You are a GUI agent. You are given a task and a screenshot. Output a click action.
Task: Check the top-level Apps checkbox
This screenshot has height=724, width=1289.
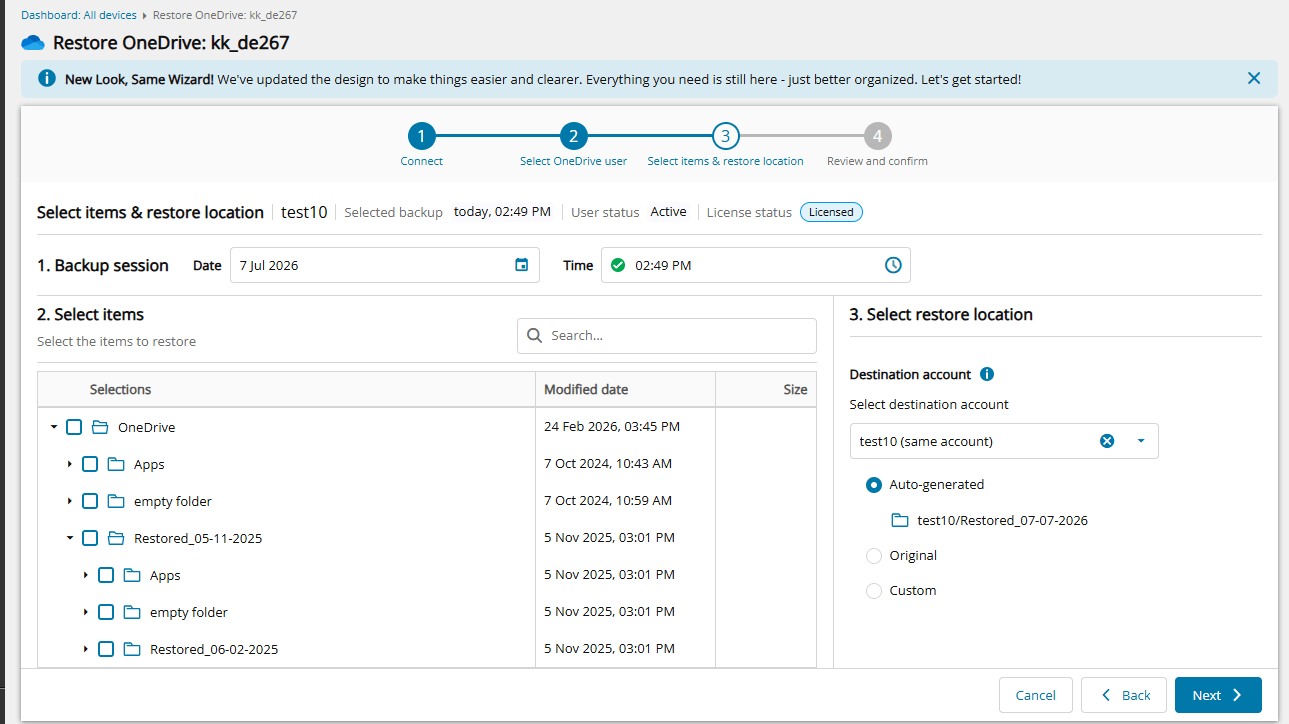coord(90,464)
